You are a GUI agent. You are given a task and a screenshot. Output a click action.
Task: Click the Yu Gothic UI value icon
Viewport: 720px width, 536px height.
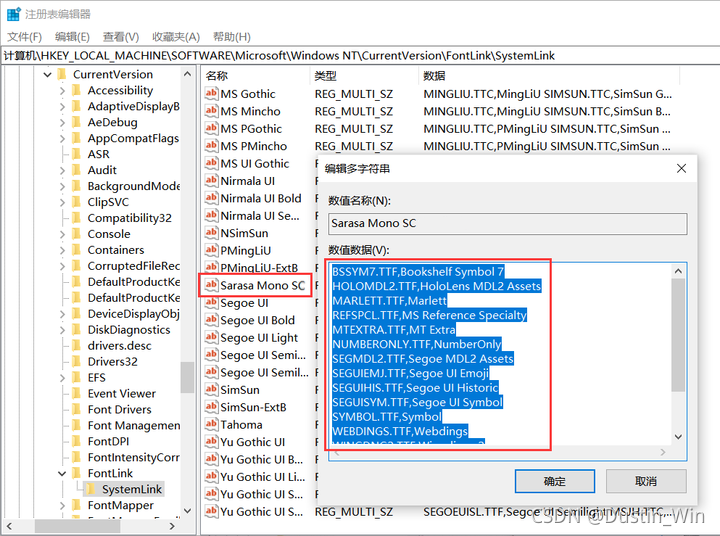(211, 442)
